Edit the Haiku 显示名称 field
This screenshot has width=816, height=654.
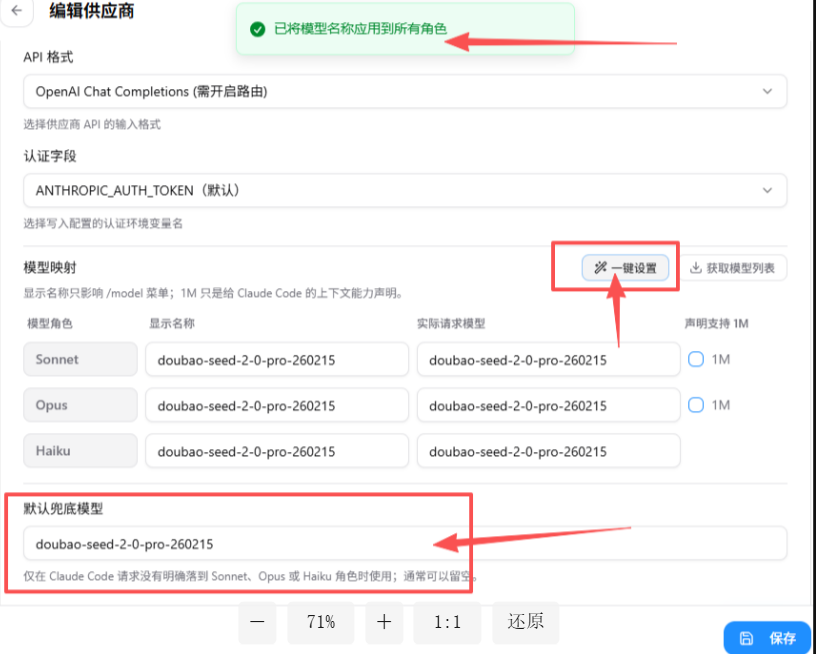[x=277, y=451]
